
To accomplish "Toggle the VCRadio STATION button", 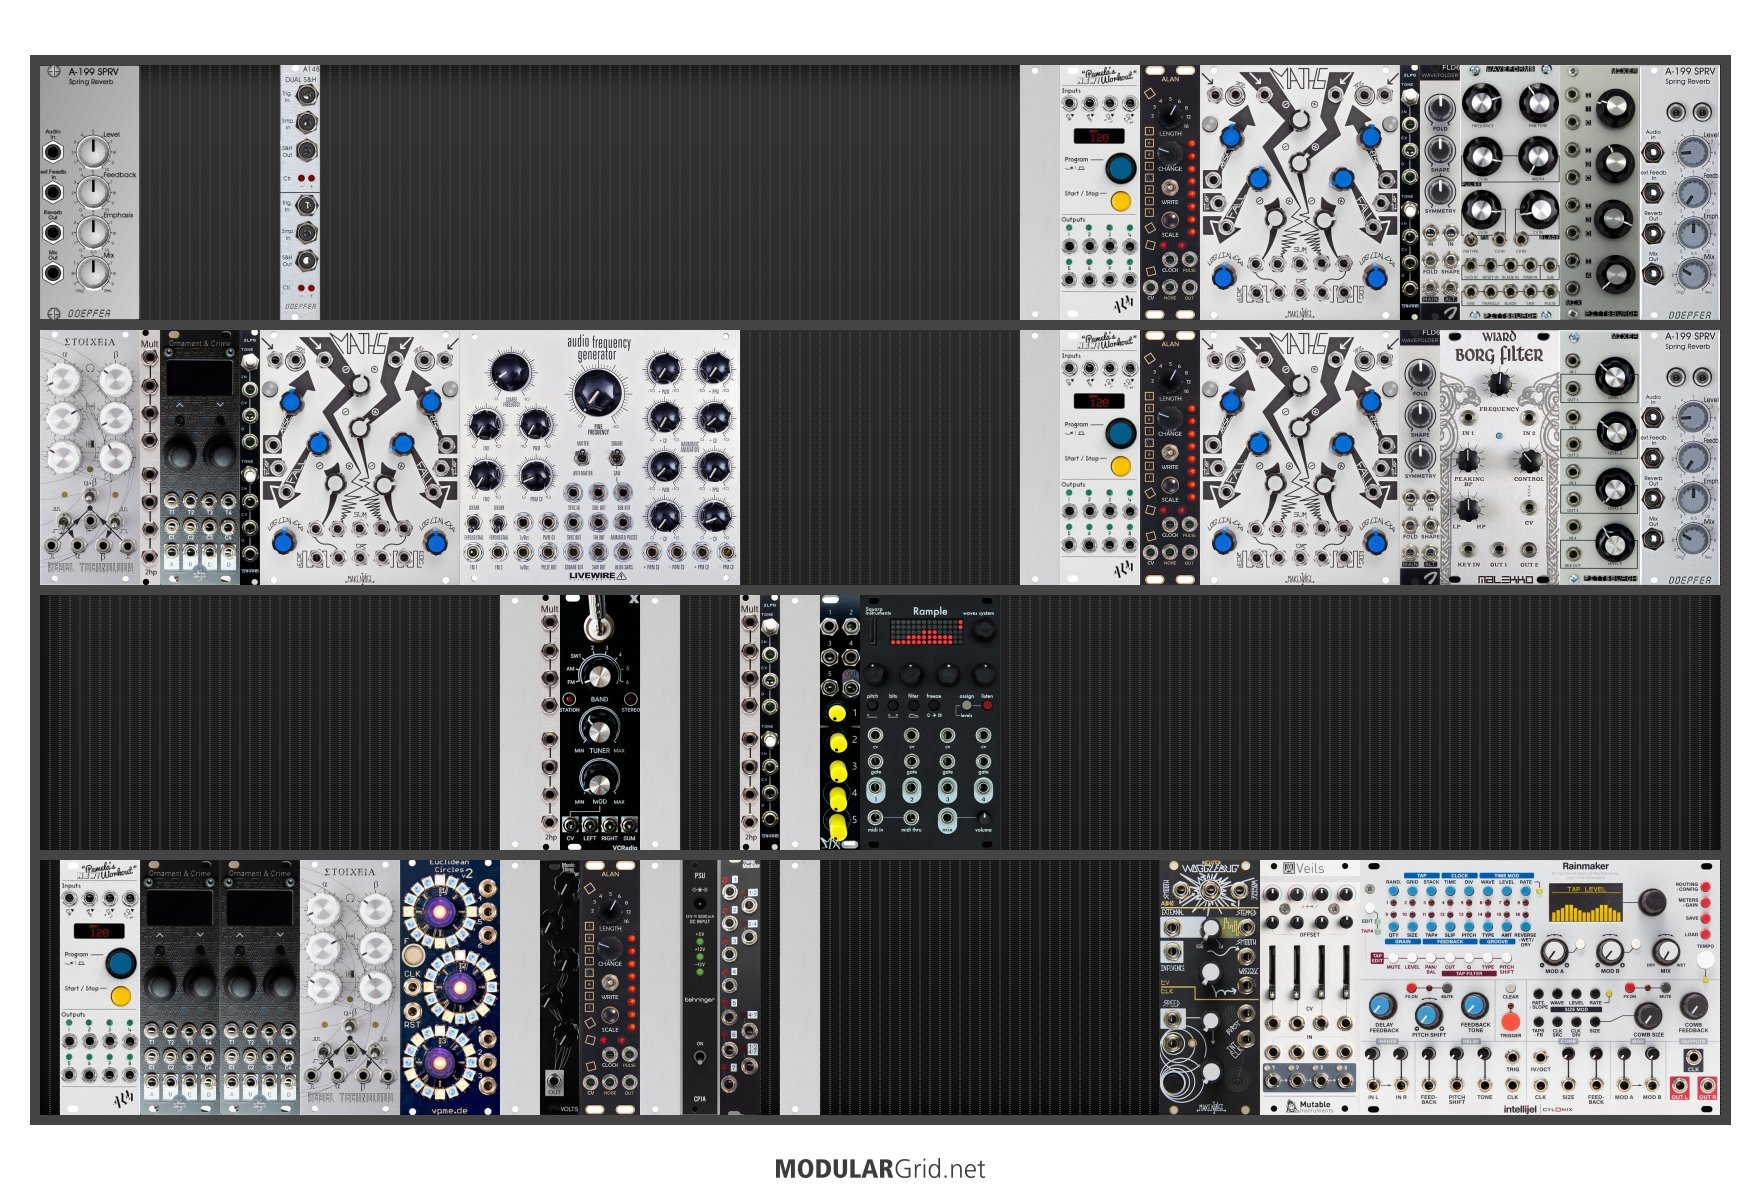I will (x=569, y=699).
